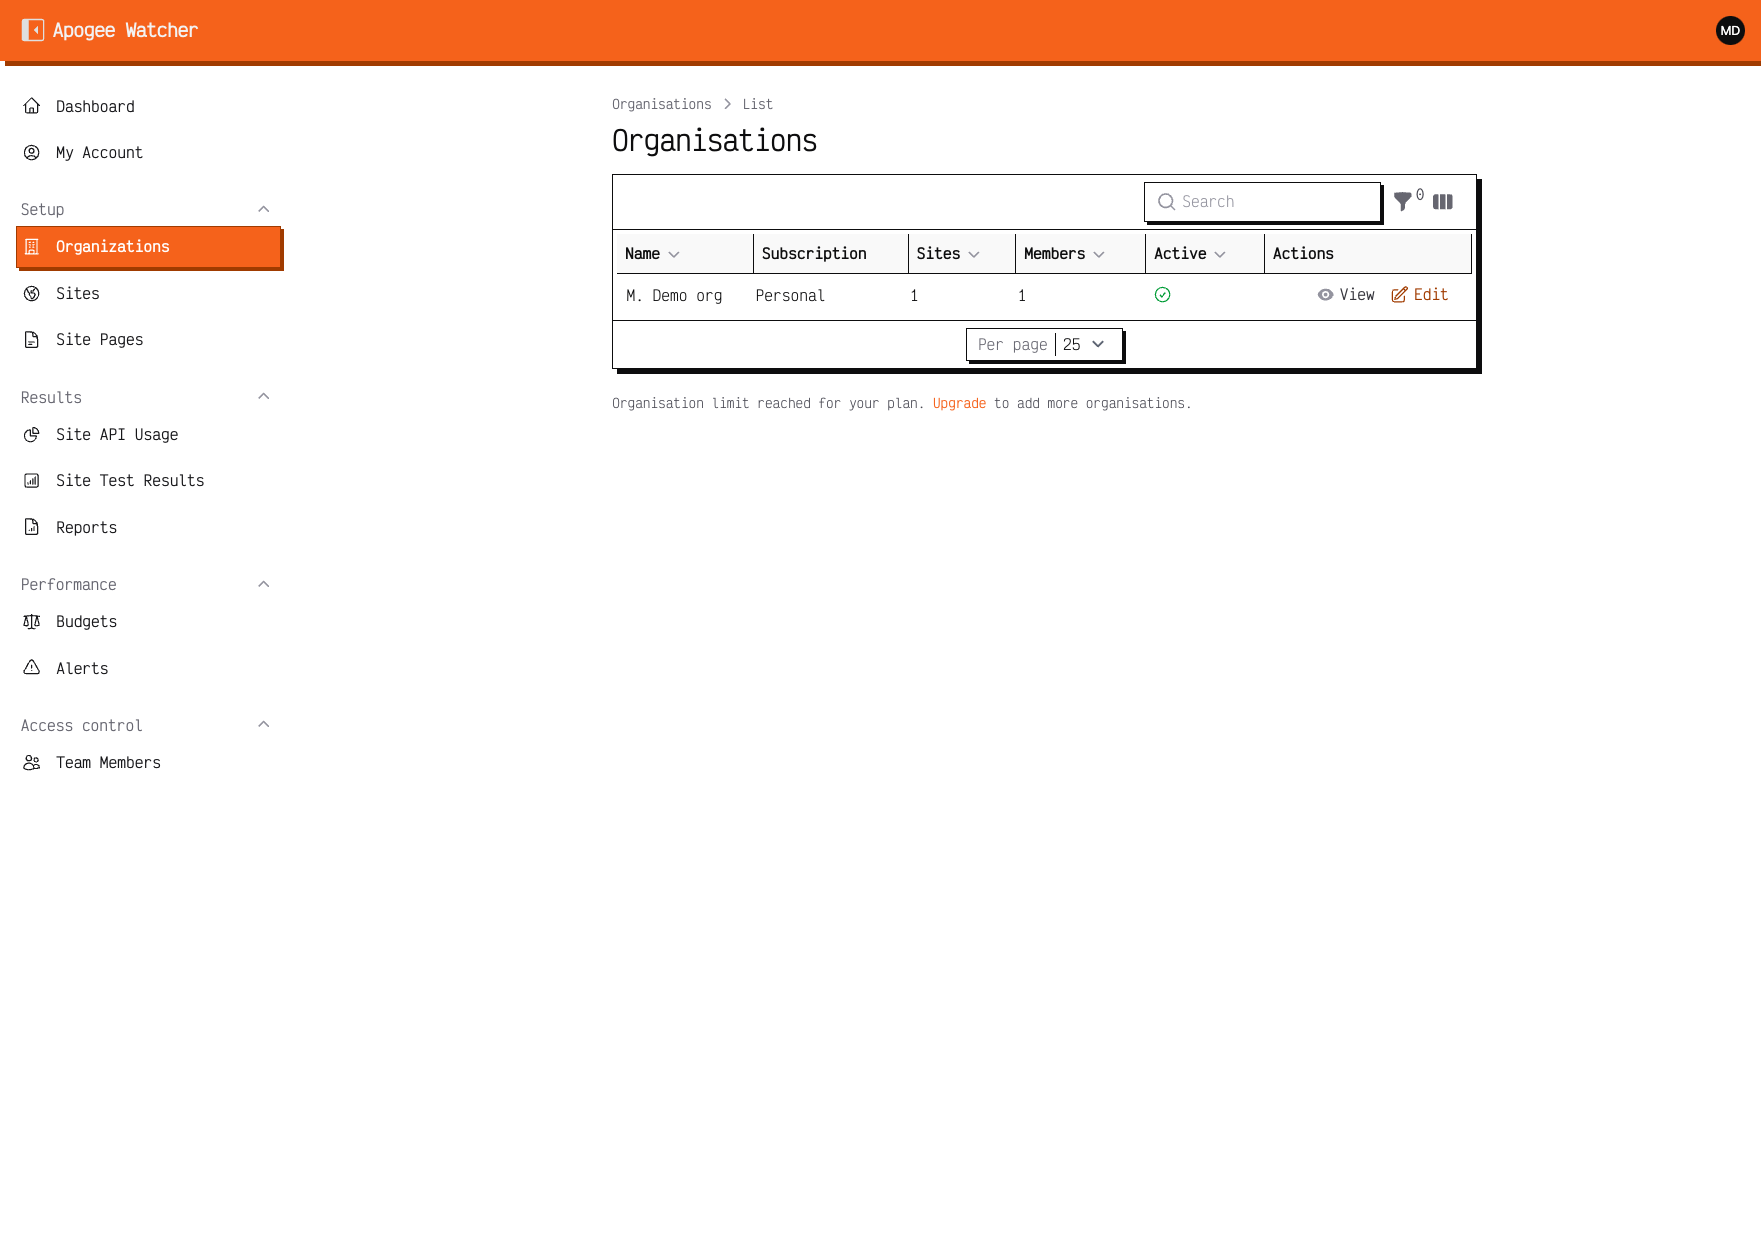Open the table filter funnel icon

1403,201
